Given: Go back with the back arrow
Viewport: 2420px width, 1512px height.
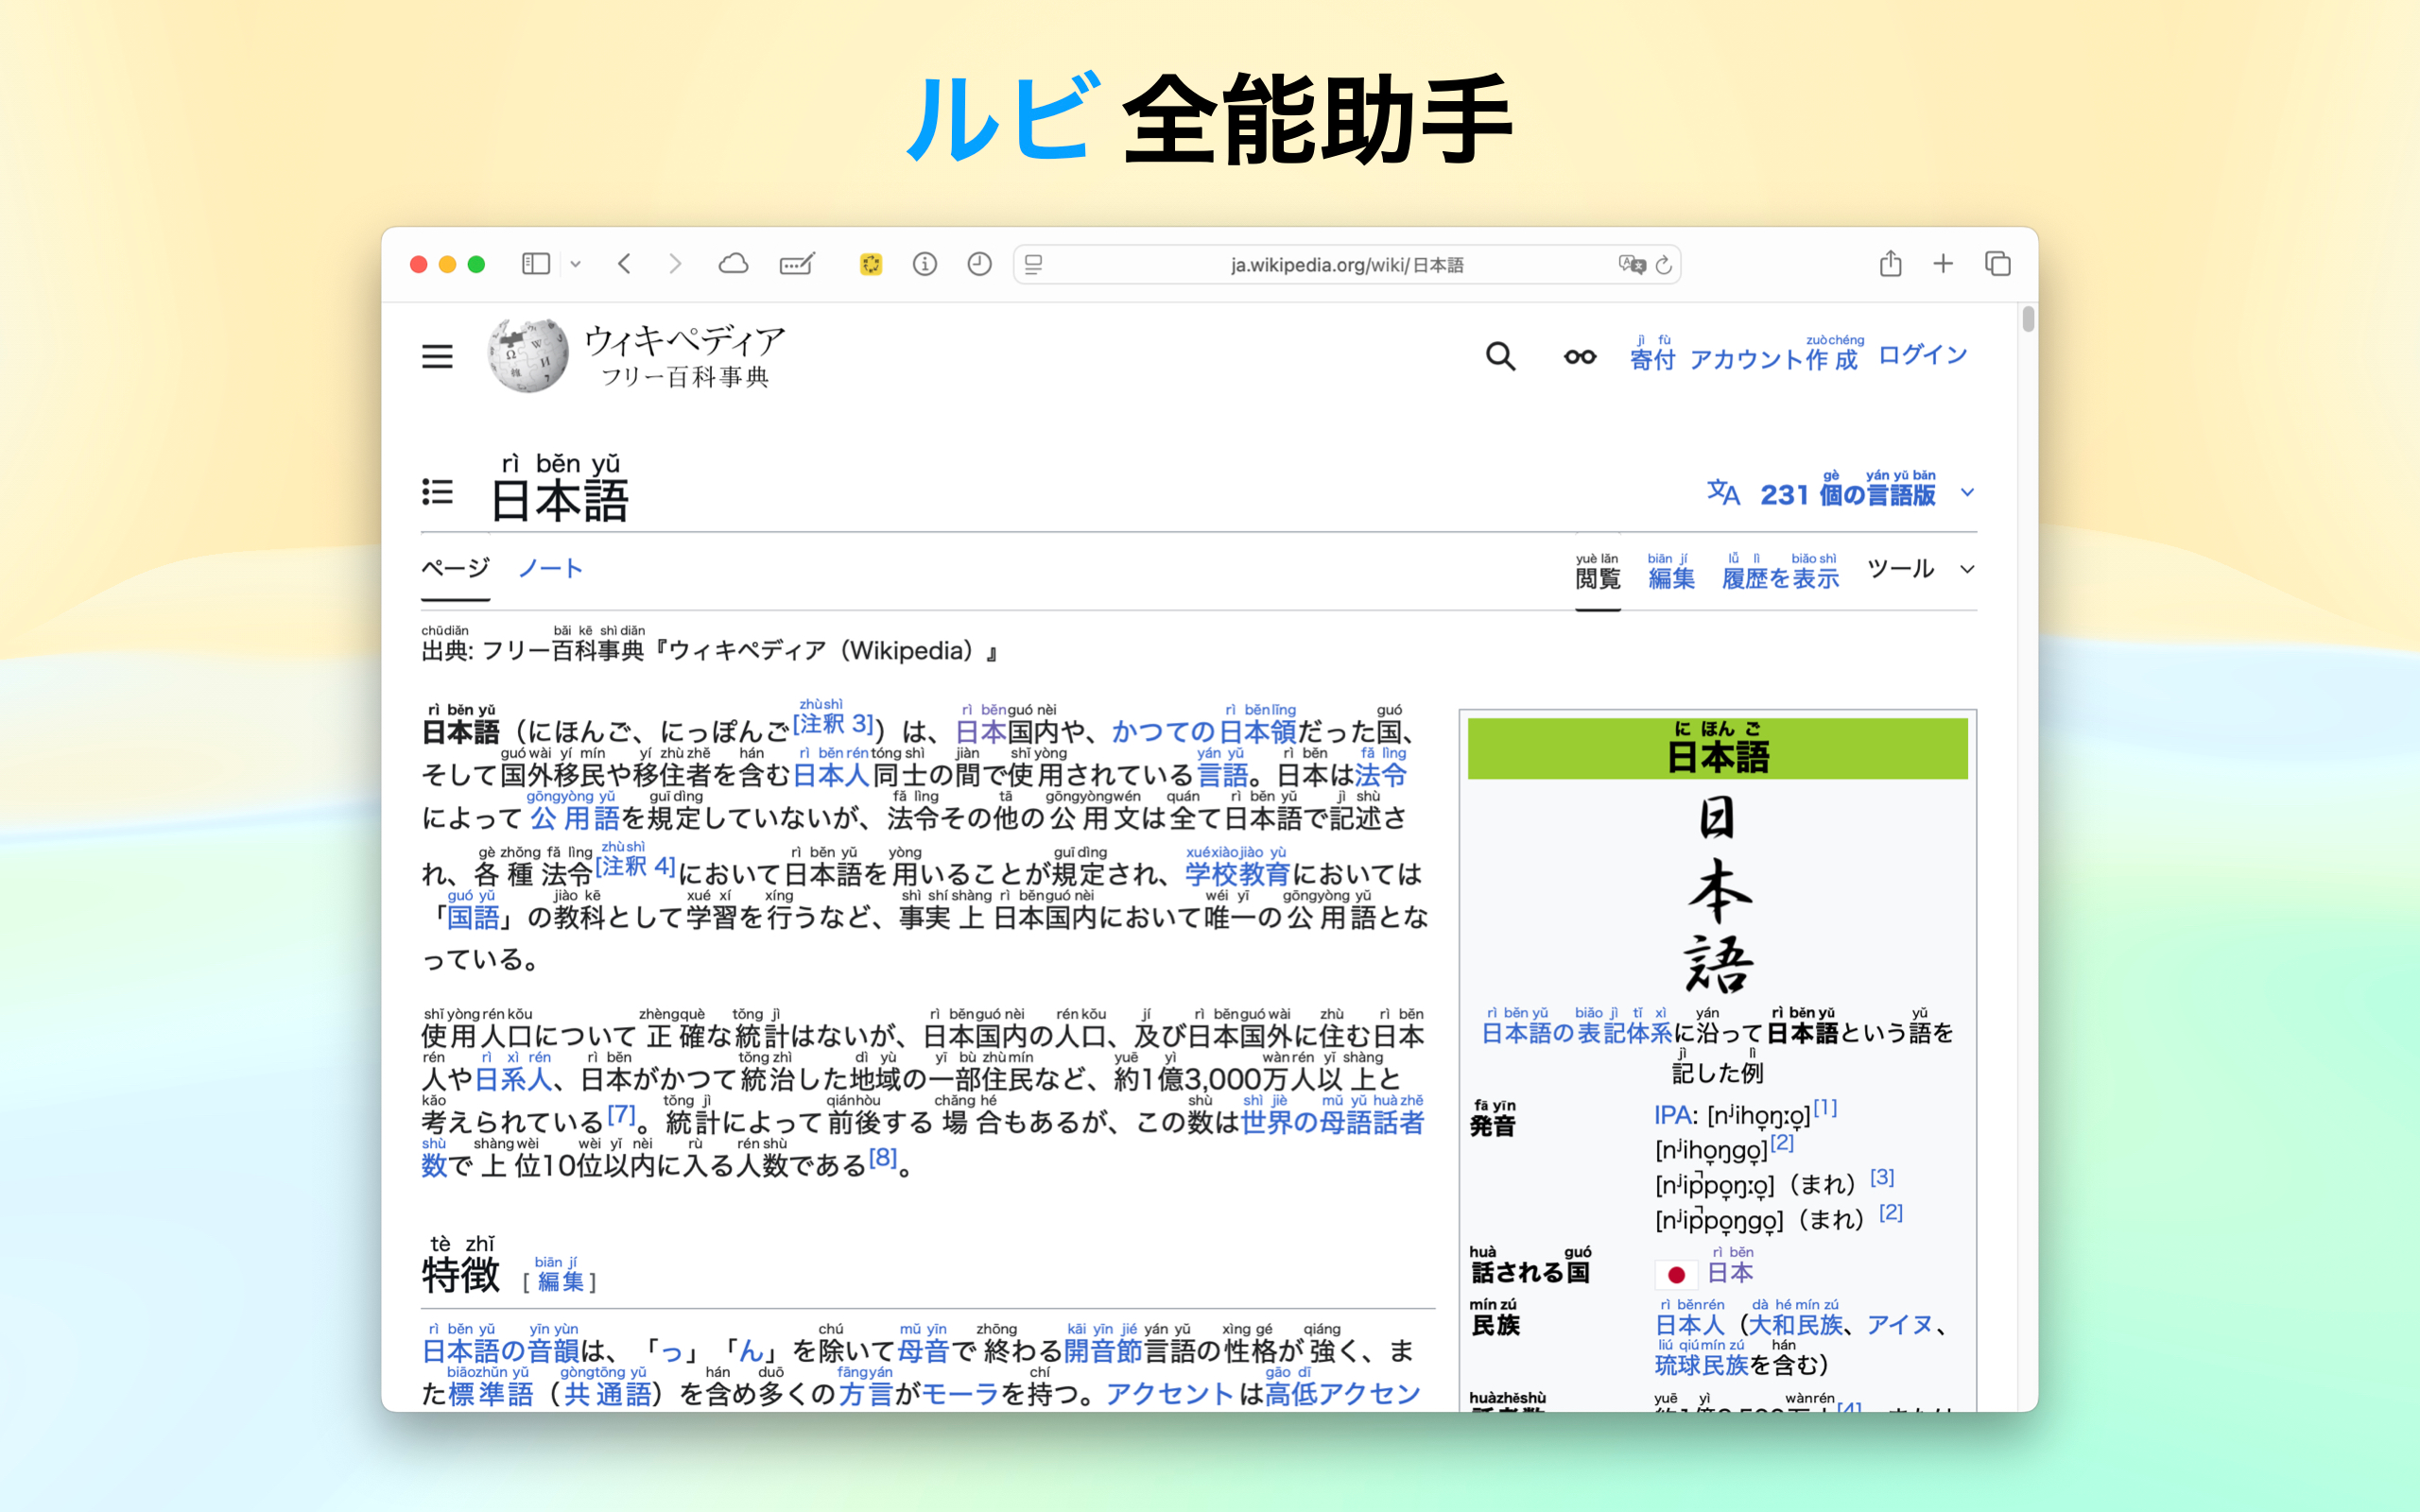Looking at the screenshot, I should click(x=625, y=264).
